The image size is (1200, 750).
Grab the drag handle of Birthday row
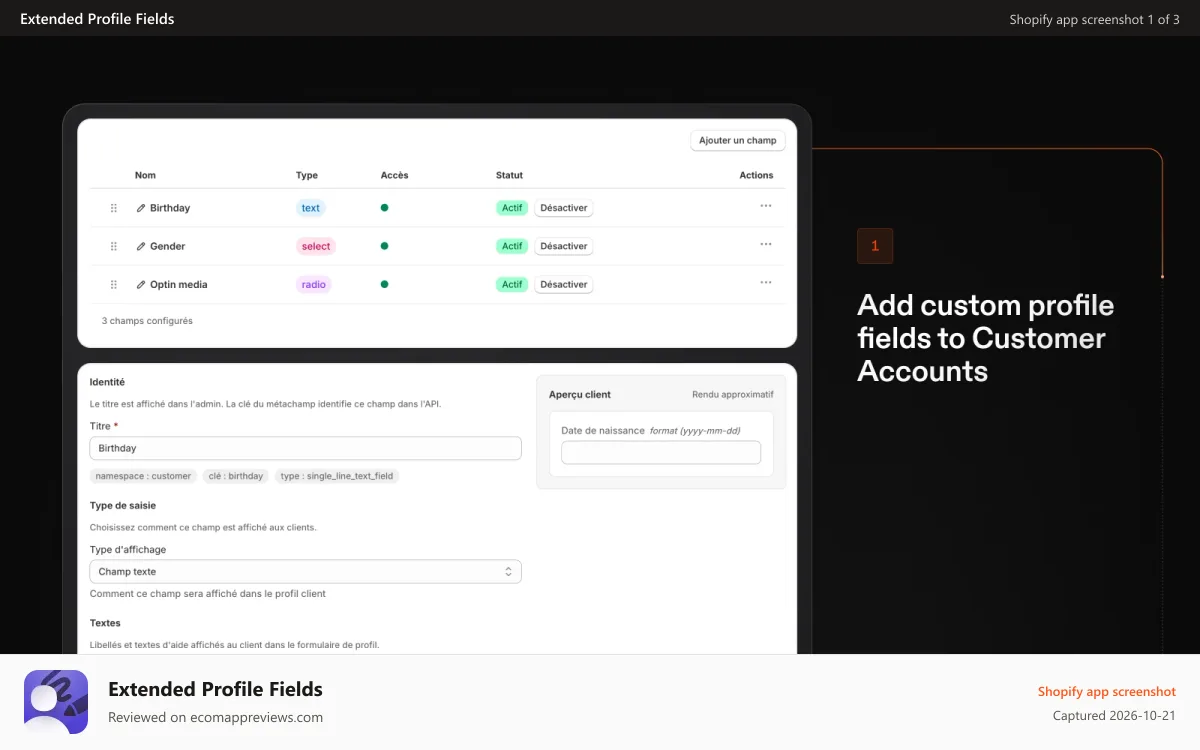(114, 208)
